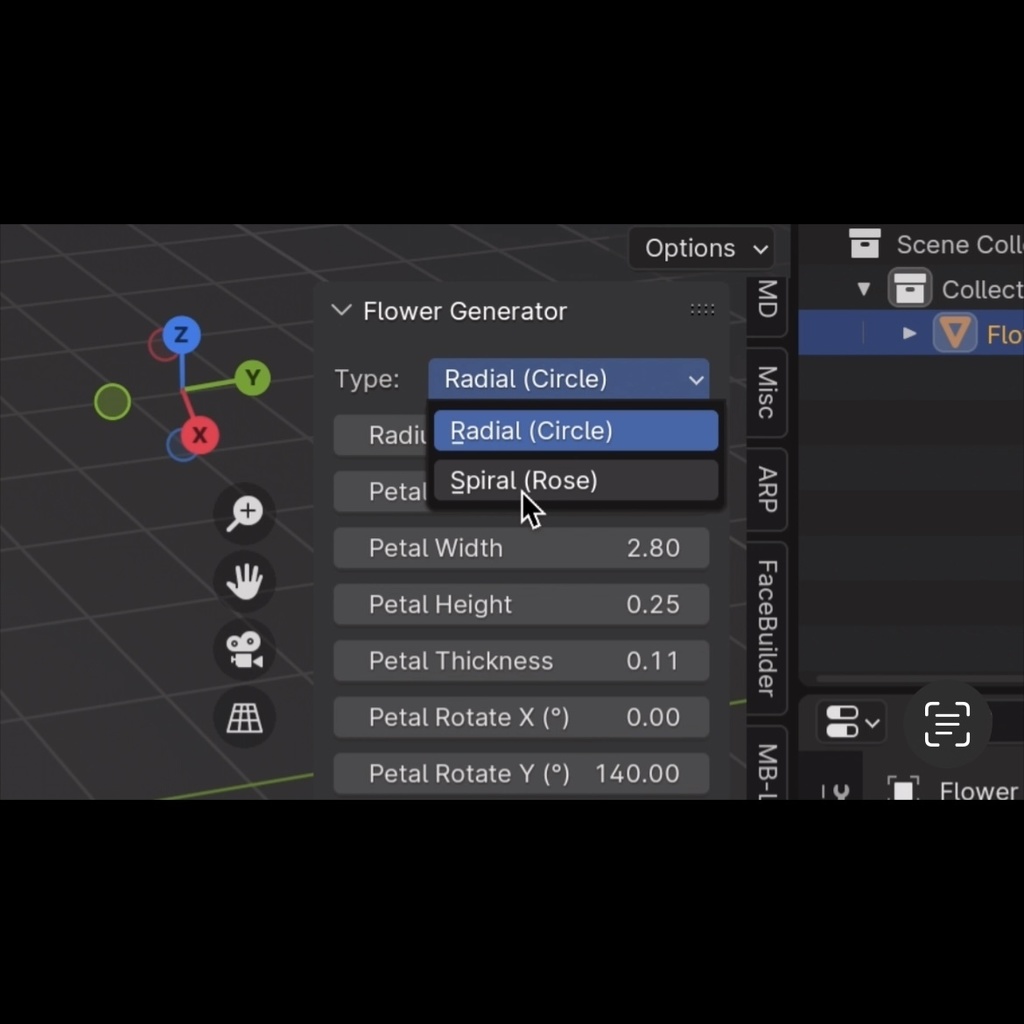1024x1024 pixels.
Task: Activate the hand pan icon in the viewport
Action: coord(244,582)
